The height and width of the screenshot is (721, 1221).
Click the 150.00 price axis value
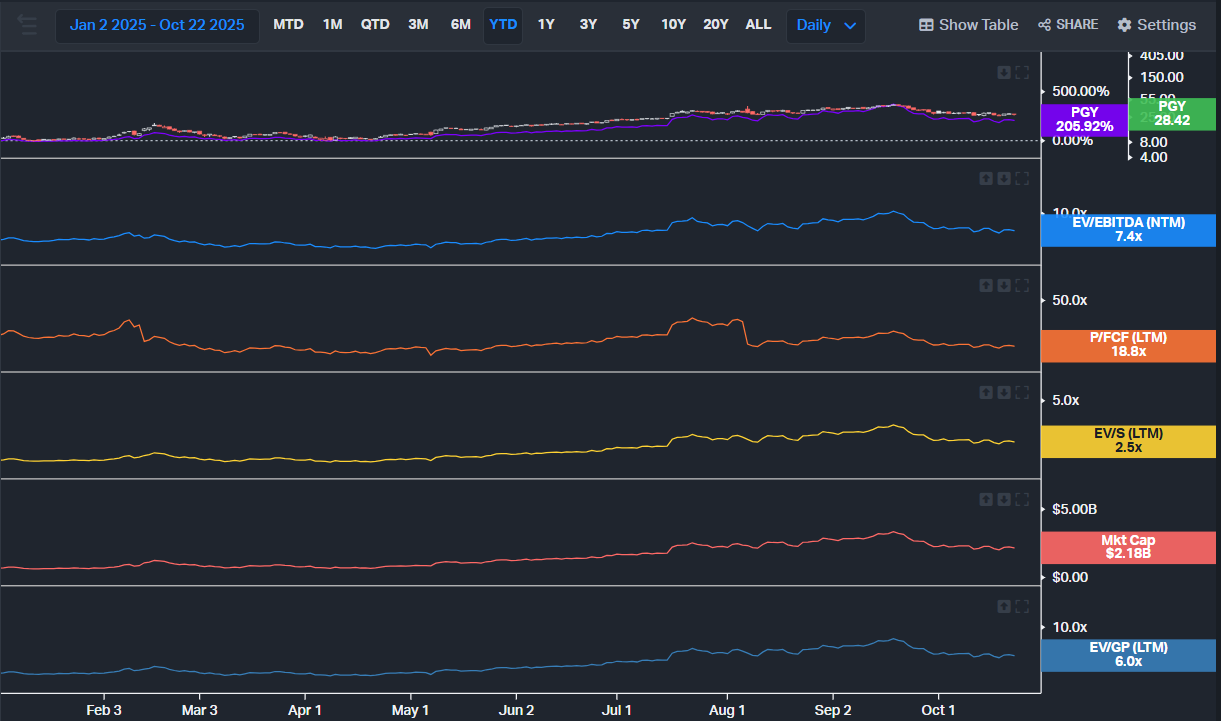pos(1162,77)
